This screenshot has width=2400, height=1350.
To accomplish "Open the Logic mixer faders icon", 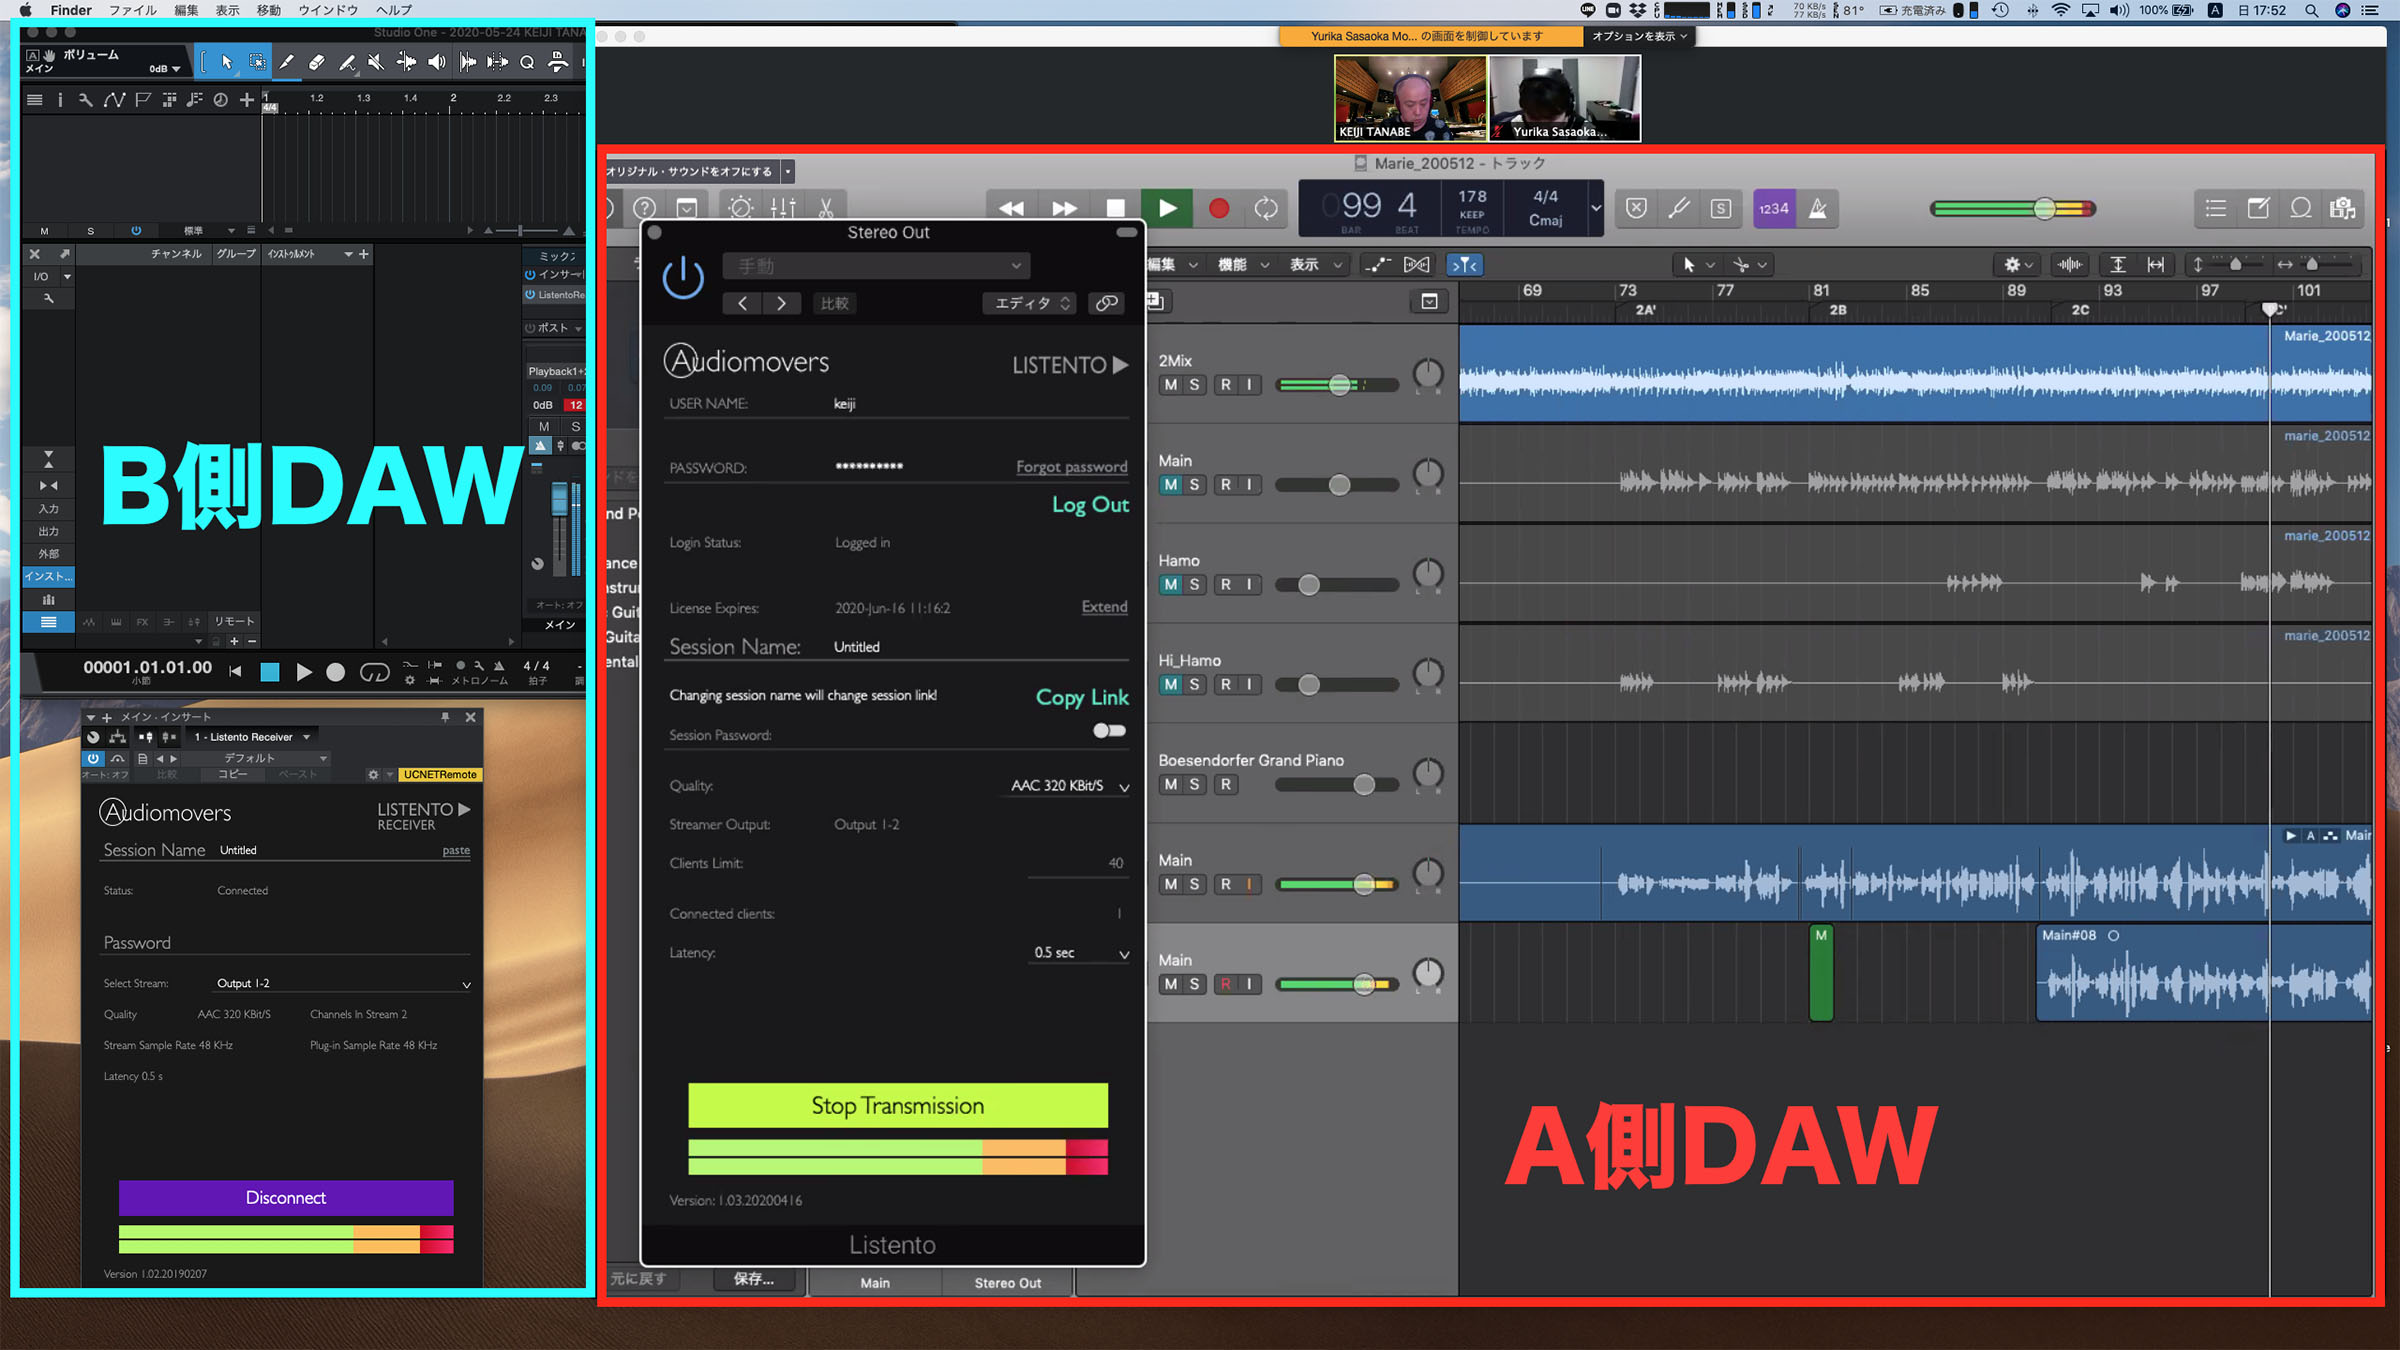I will click(x=783, y=208).
